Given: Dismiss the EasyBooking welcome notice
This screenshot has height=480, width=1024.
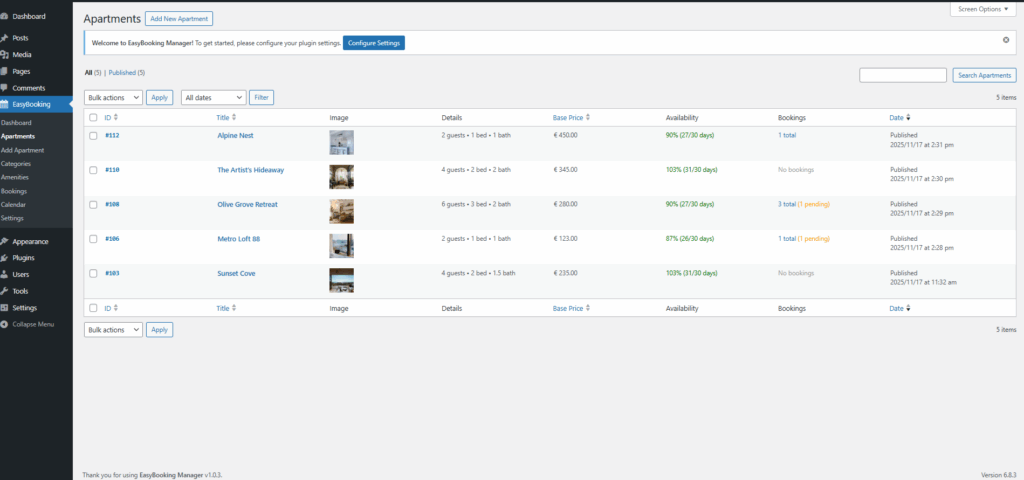Looking at the screenshot, I should (1005, 40).
